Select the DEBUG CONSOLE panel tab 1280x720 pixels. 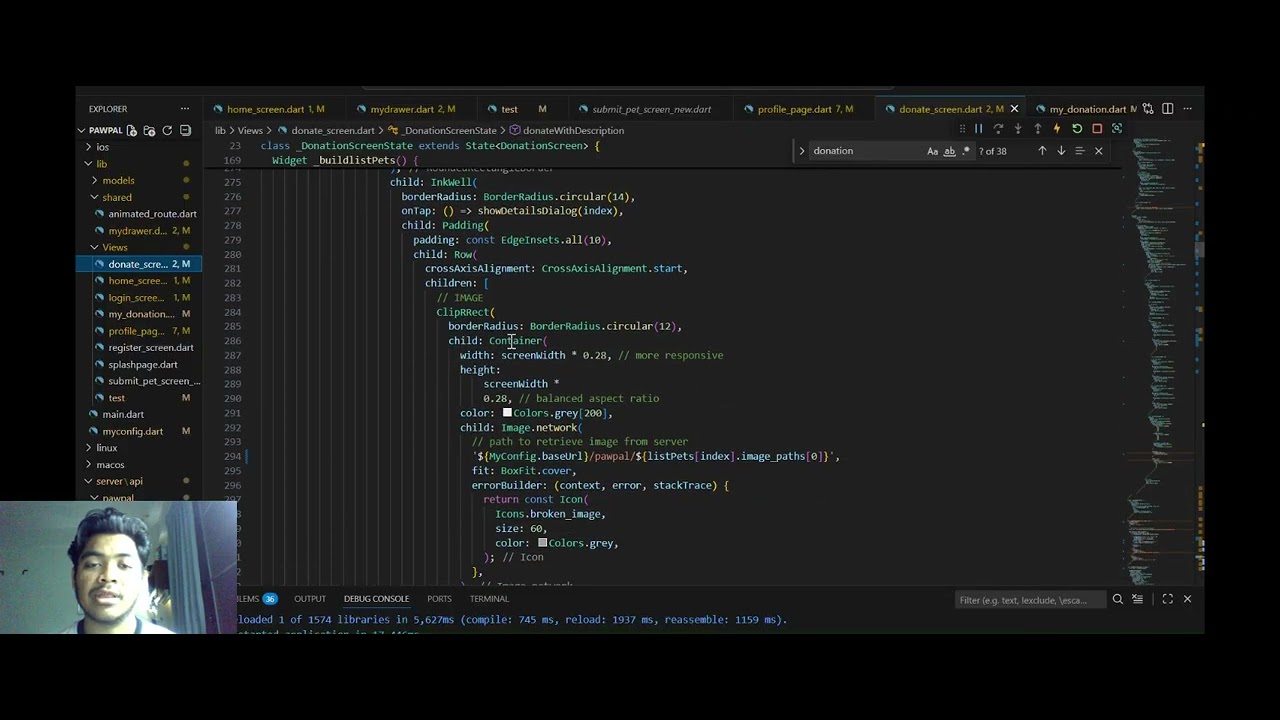tap(376, 599)
